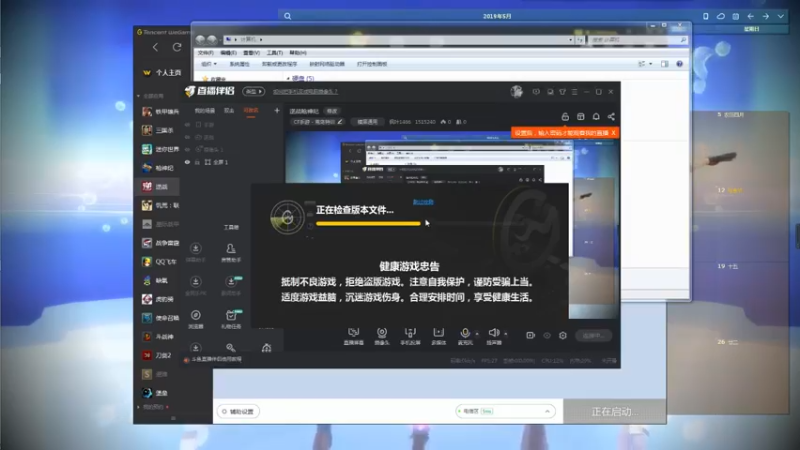Image resolution: width=800 pixels, height=450 pixels.
Task: Expand the calendar bar chevron-down
Action: (x=781, y=16)
